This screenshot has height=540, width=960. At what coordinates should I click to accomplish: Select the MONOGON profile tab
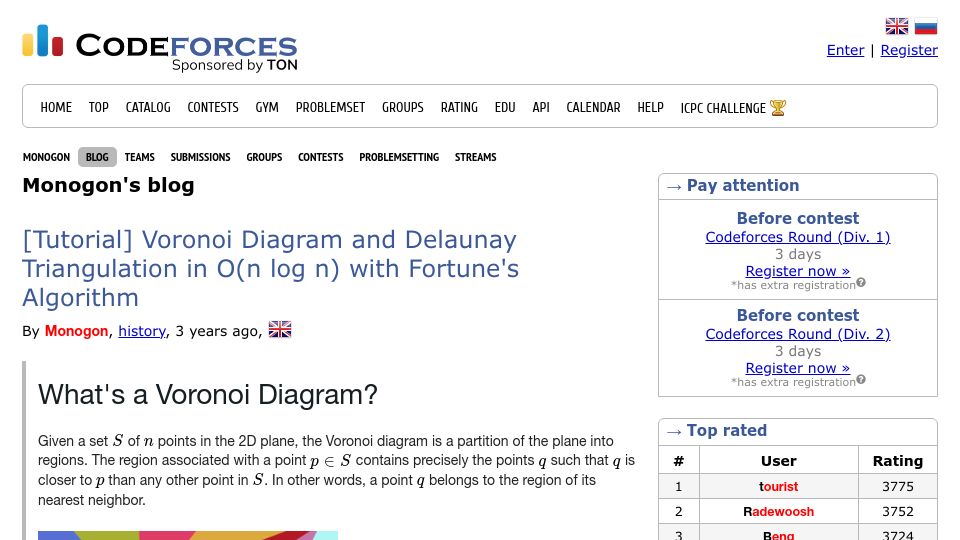(x=47, y=157)
